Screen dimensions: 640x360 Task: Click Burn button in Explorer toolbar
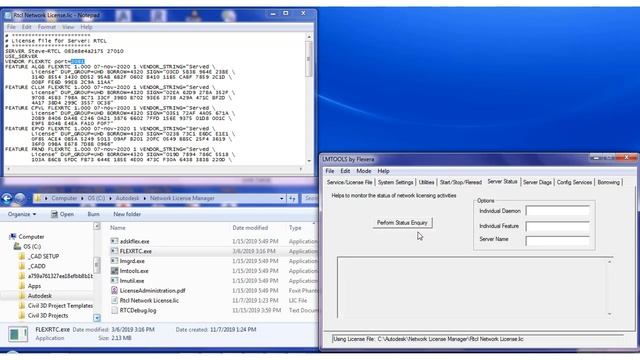tap(93, 214)
